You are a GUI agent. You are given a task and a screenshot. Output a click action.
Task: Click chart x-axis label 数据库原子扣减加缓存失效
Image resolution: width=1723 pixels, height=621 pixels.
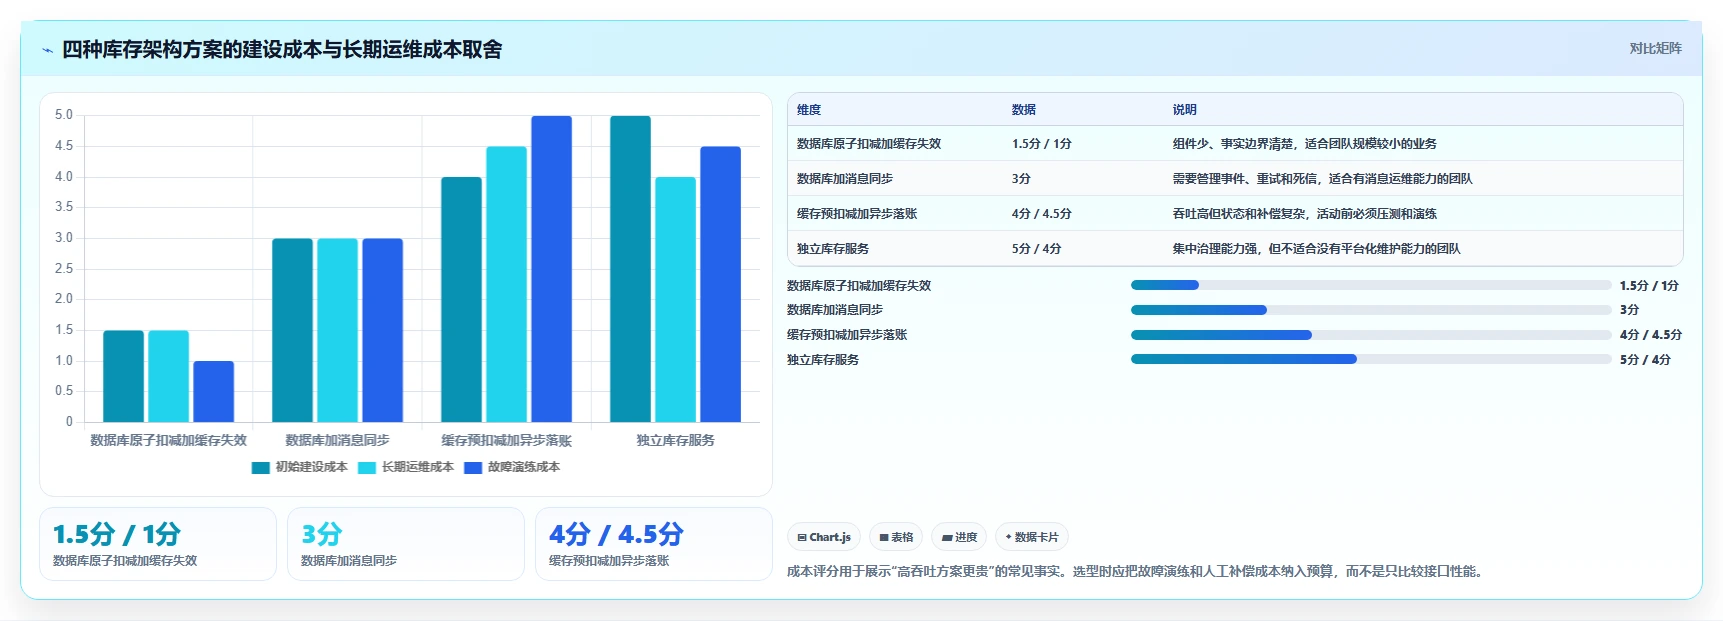[168, 440]
